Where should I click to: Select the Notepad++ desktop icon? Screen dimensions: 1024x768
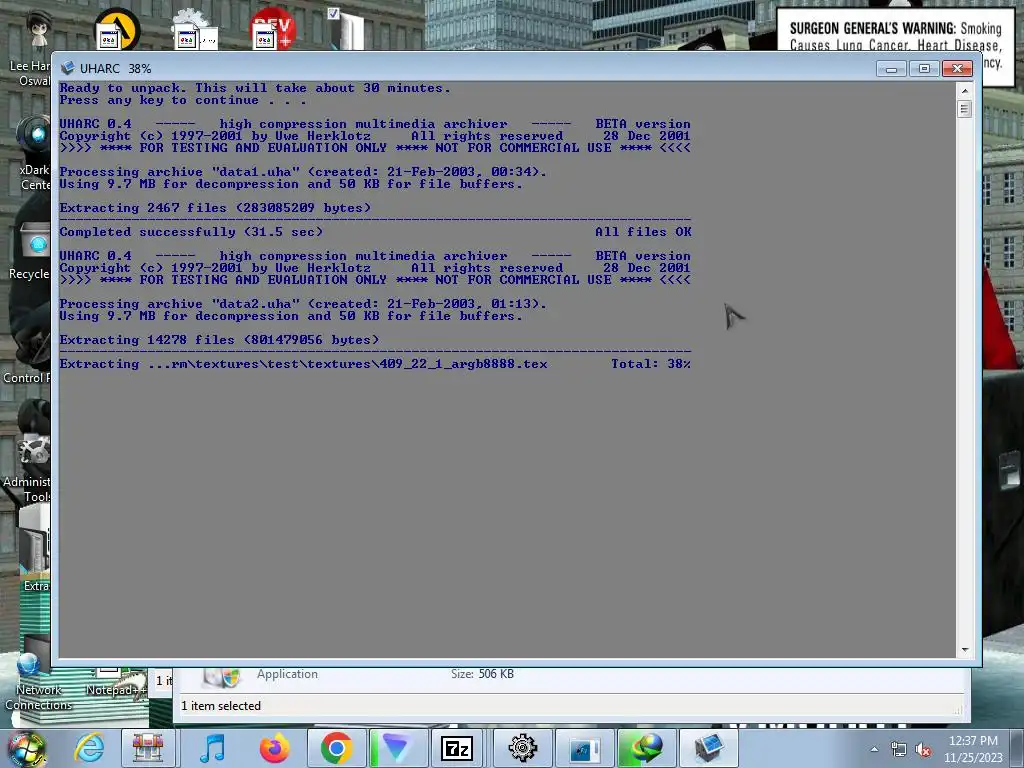[115, 682]
